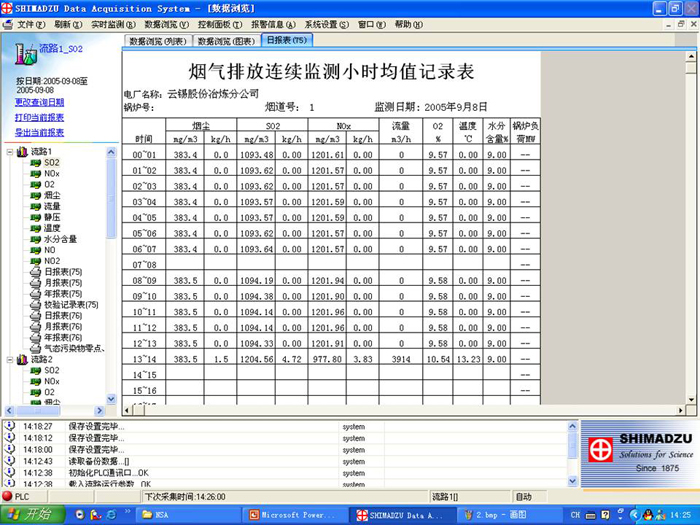
Task: Select 校验记录表(75) report icon
Action: pyautogui.click(x=35, y=305)
